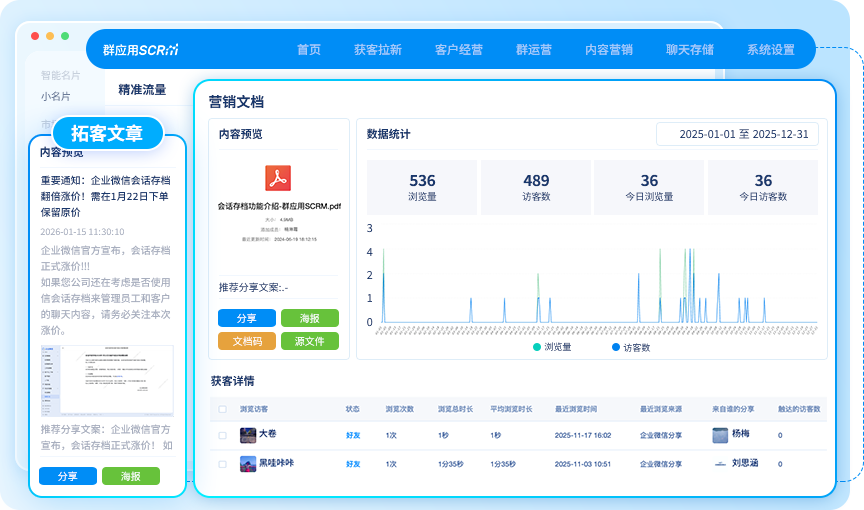This screenshot has width=864, height=510.
Task: Check the box for visitor 黑哇咔咔
Action: (x=223, y=464)
